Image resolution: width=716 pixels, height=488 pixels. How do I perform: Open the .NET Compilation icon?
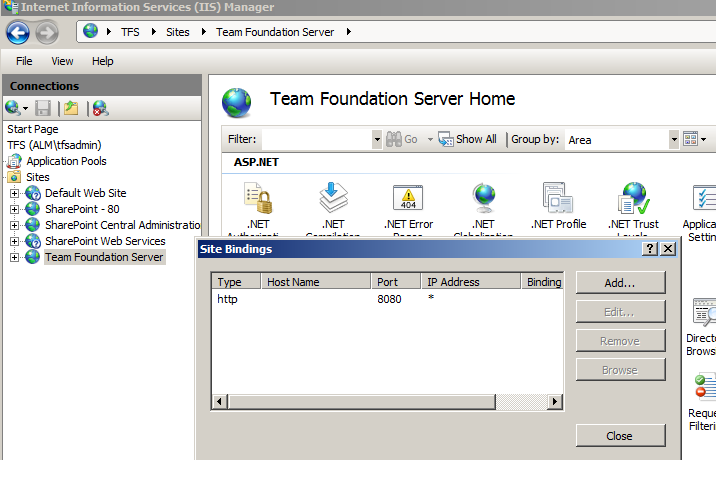click(x=333, y=198)
